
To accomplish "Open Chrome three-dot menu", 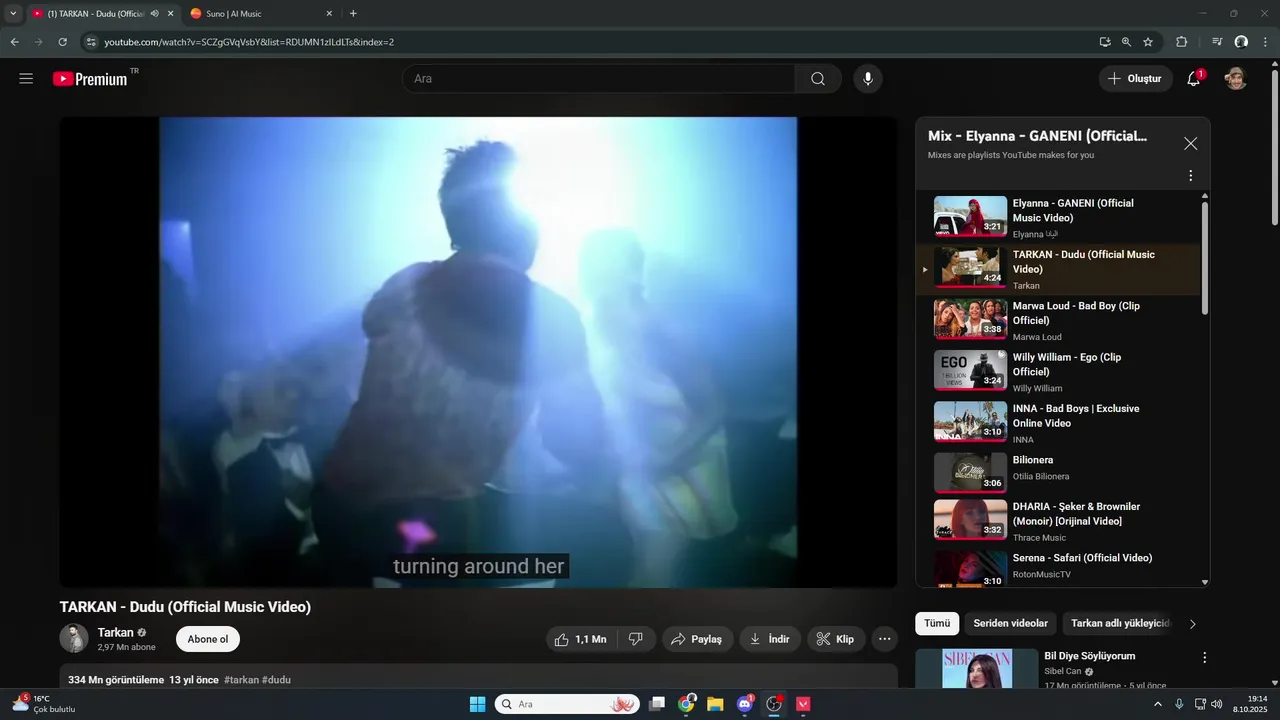I will click(x=1265, y=42).
